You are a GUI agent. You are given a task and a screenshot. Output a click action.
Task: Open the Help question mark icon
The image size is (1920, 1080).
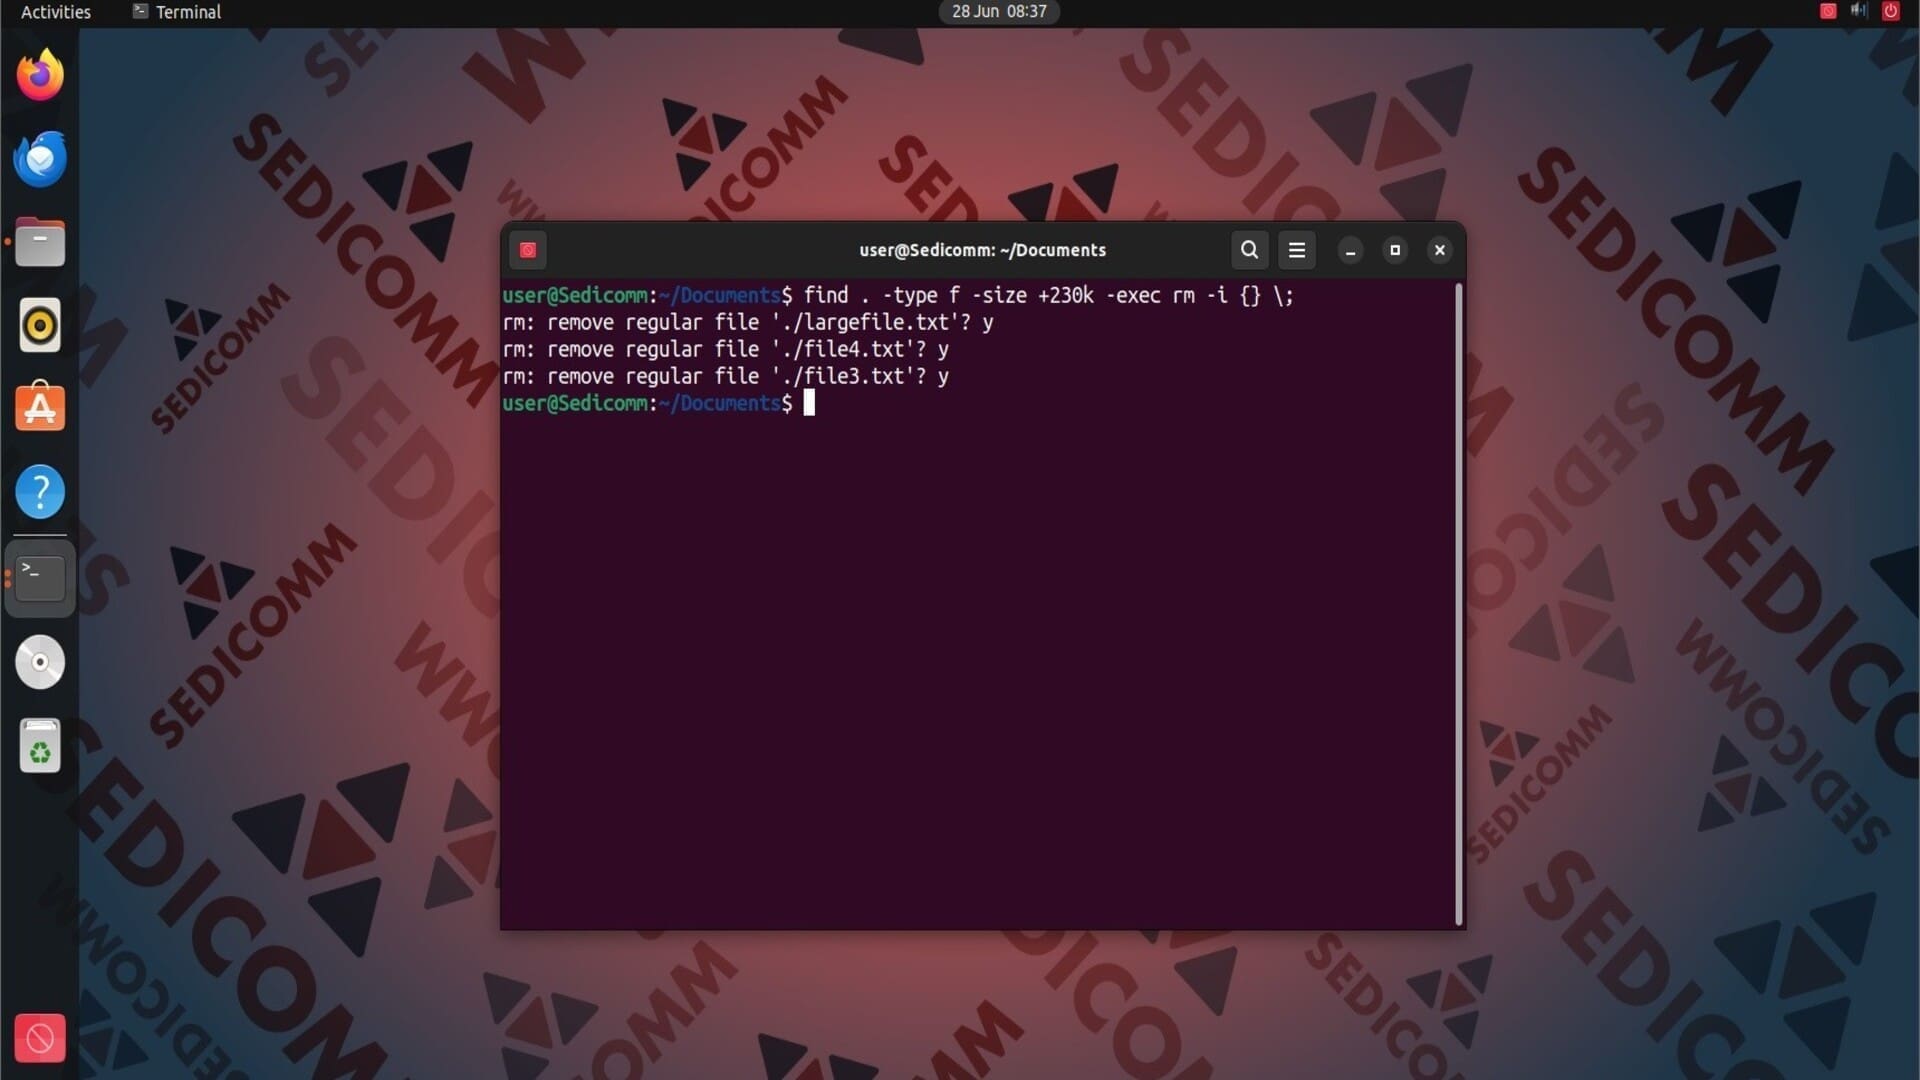[40, 492]
